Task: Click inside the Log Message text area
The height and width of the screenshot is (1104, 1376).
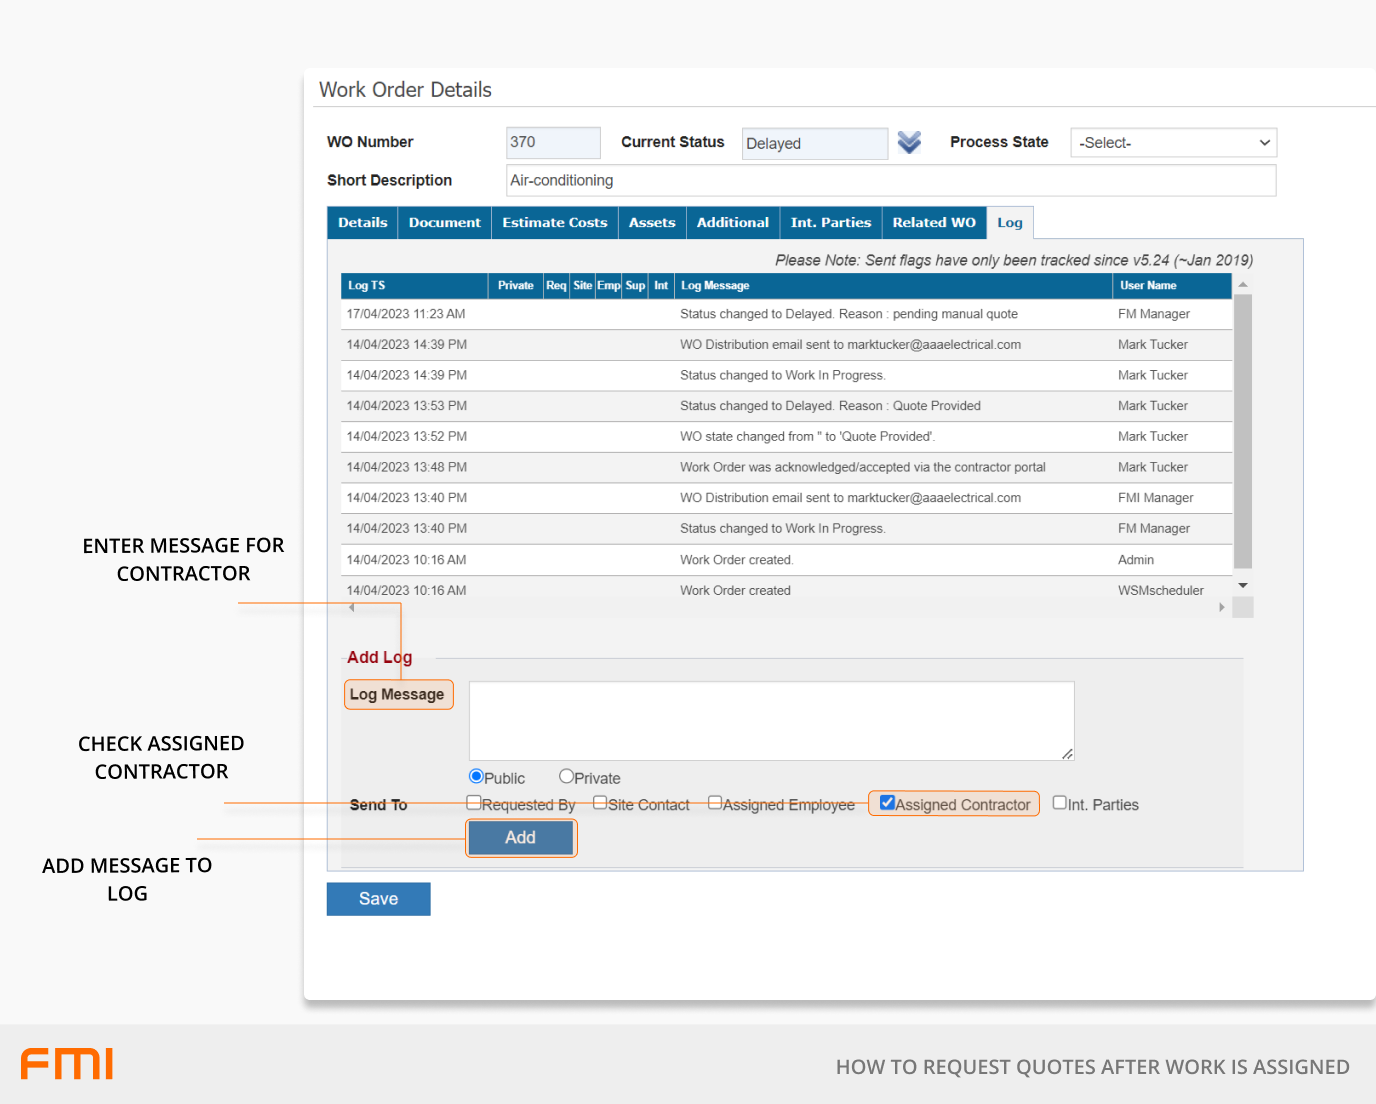Action: (x=771, y=721)
